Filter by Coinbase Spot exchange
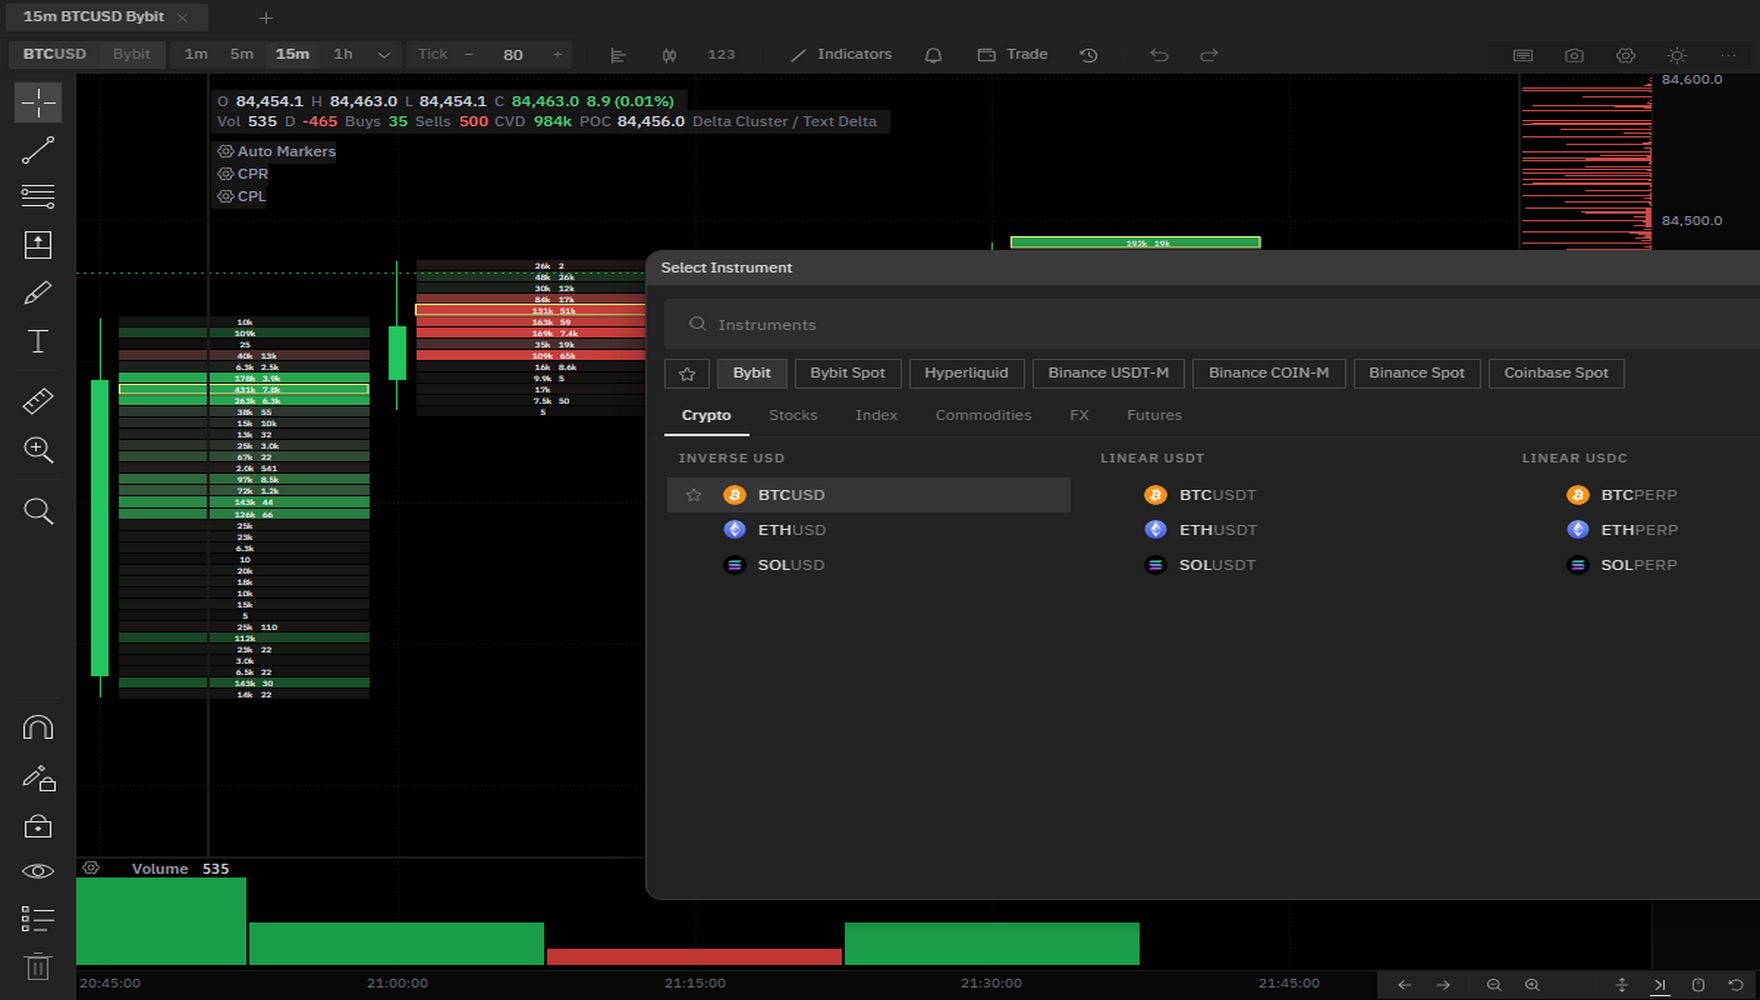The width and height of the screenshot is (1760, 1000). click(x=1556, y=373)
